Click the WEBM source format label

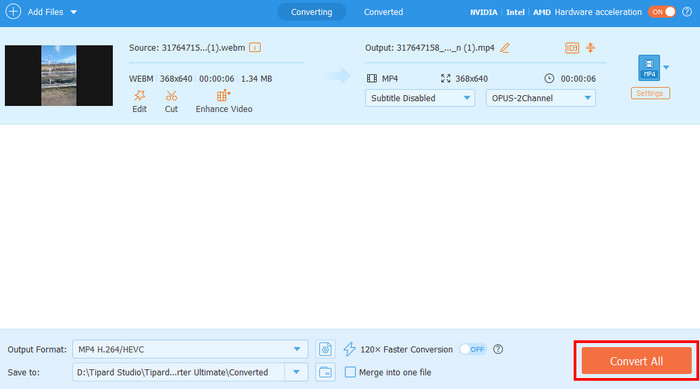pyautogui.click(x=141, y=79)
